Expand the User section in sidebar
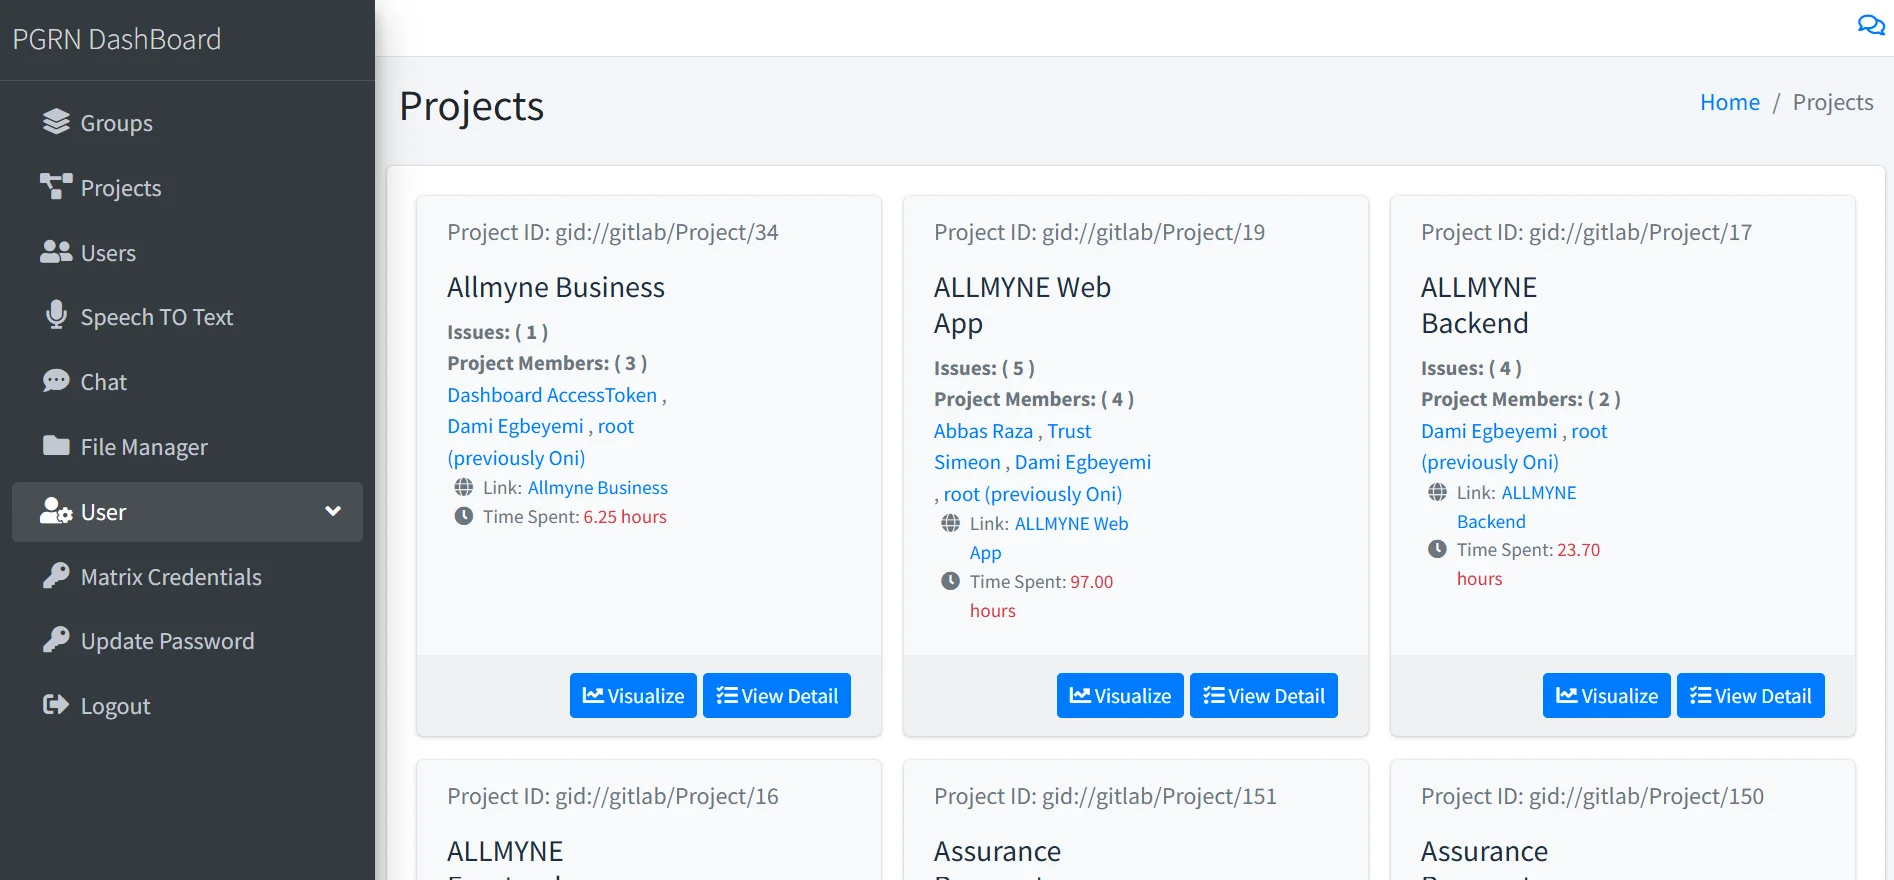Screen dimensions: 1894x880 pos(103,512)
